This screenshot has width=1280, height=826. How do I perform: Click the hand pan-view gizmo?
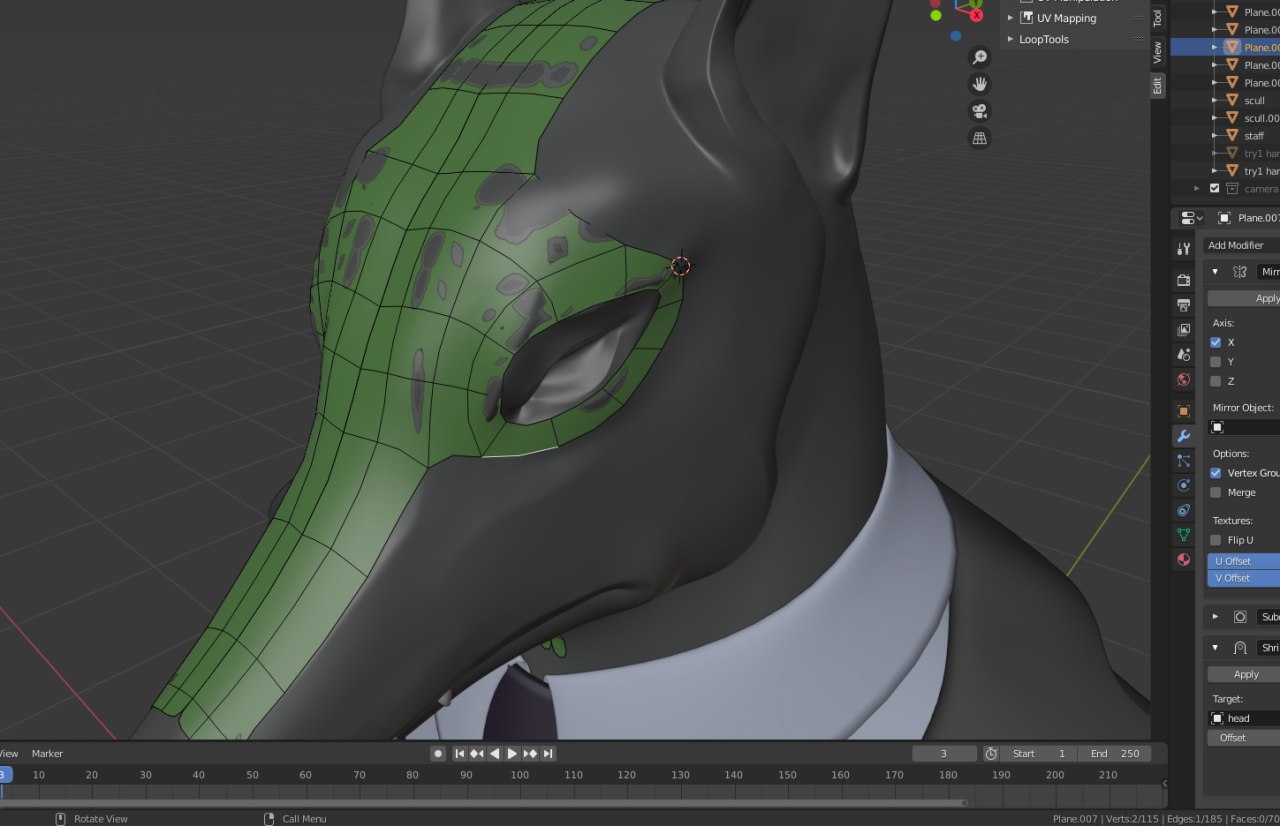point(980,84)
